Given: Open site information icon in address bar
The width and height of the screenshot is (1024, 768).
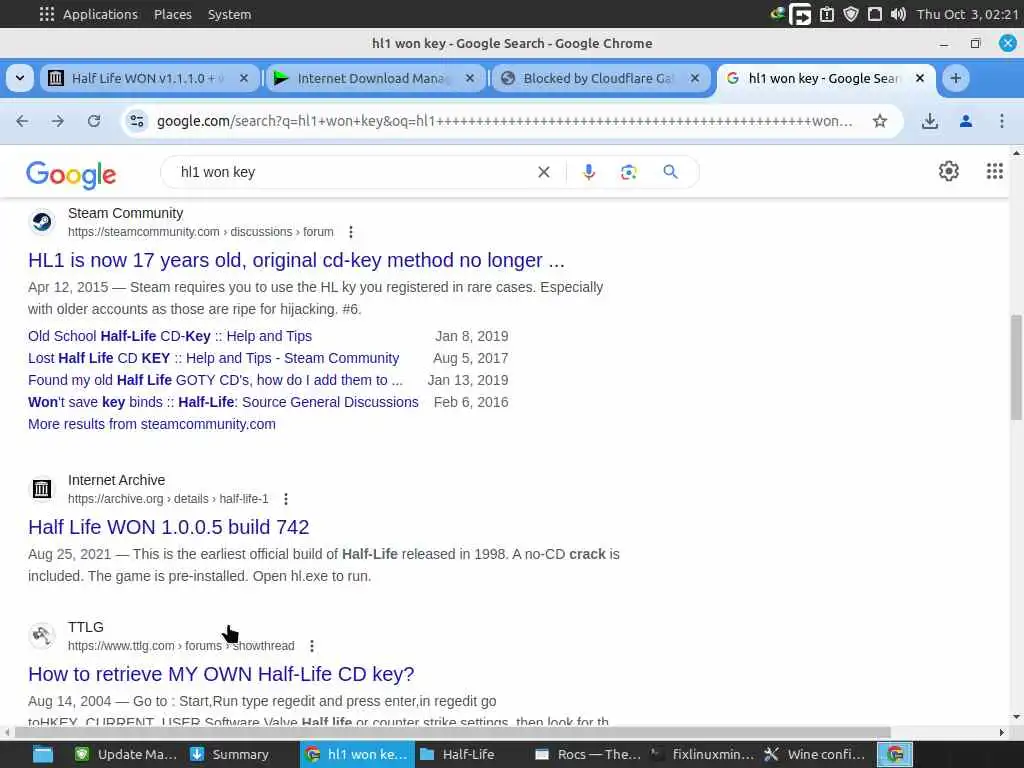Looking at the screenshot, I should coord(137,121).
